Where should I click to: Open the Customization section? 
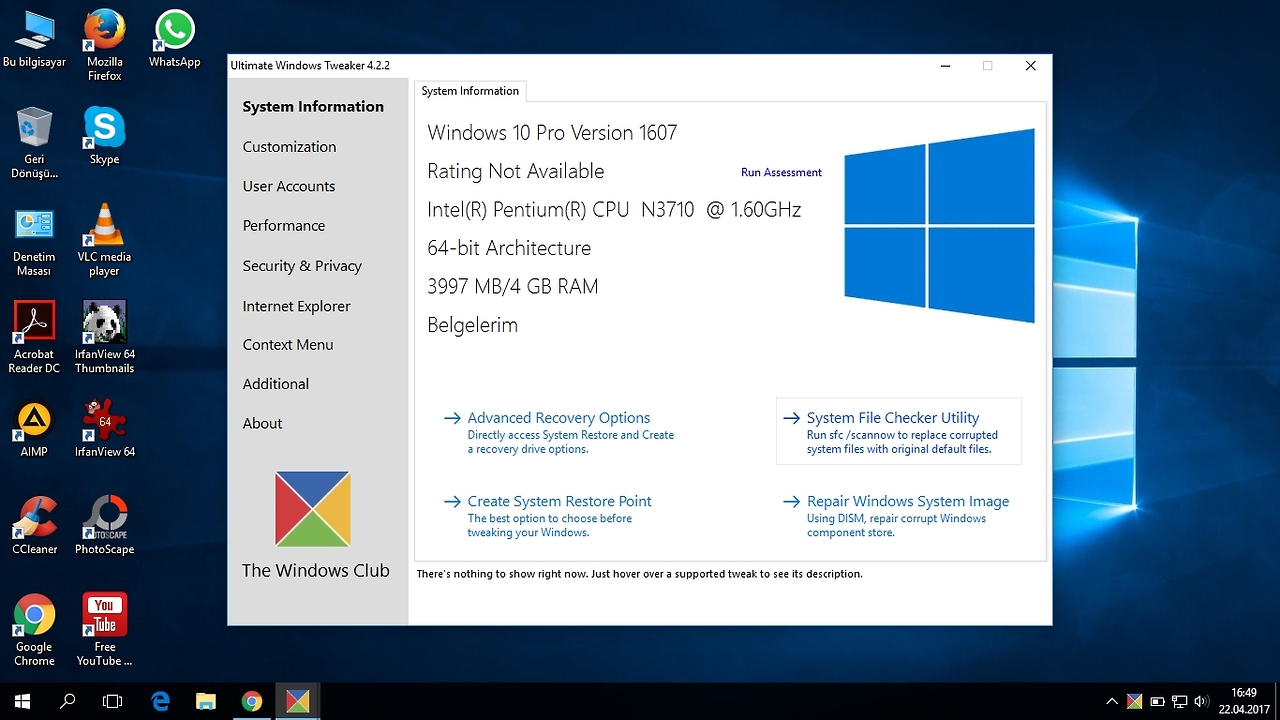pyautogui.click(x=289, y=147)
